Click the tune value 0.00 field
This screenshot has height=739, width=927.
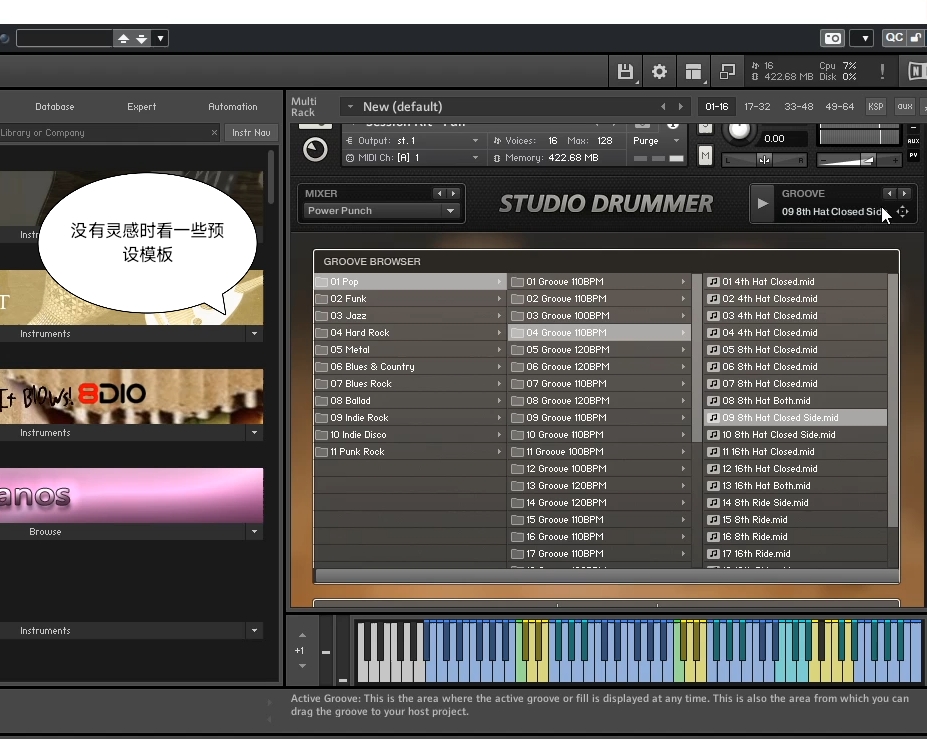point(783,138)
